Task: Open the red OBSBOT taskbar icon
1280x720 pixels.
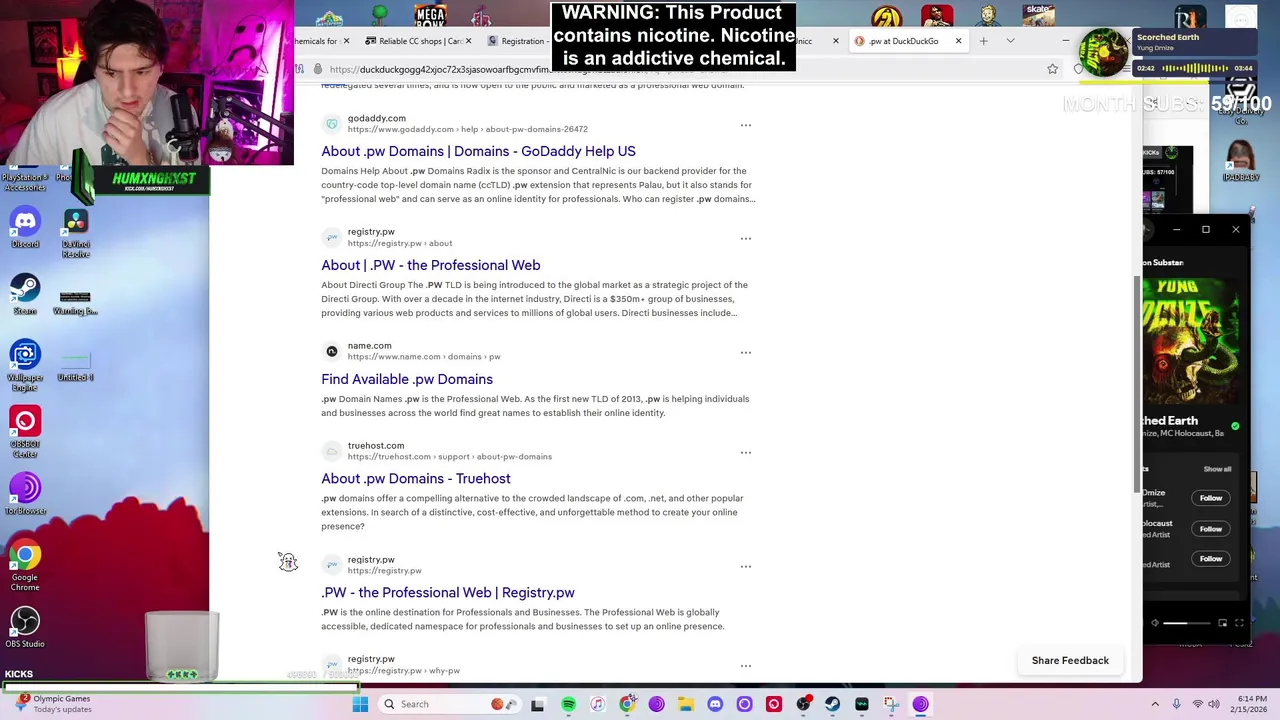Action: pyautogui.click(x=774, y=704)
